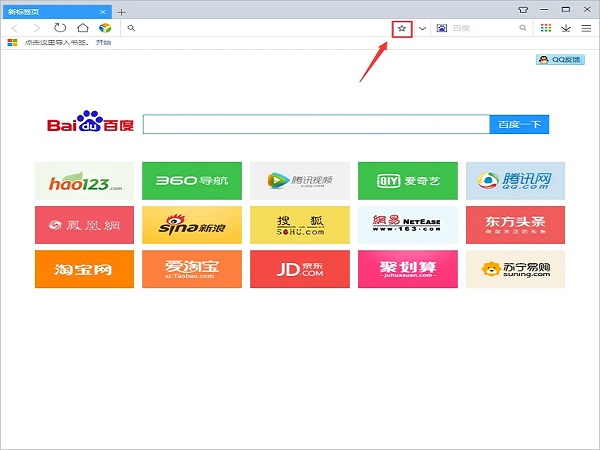Click the Baidu logo
The height and width of the screenshot is (450, 600).
(90, 121)
